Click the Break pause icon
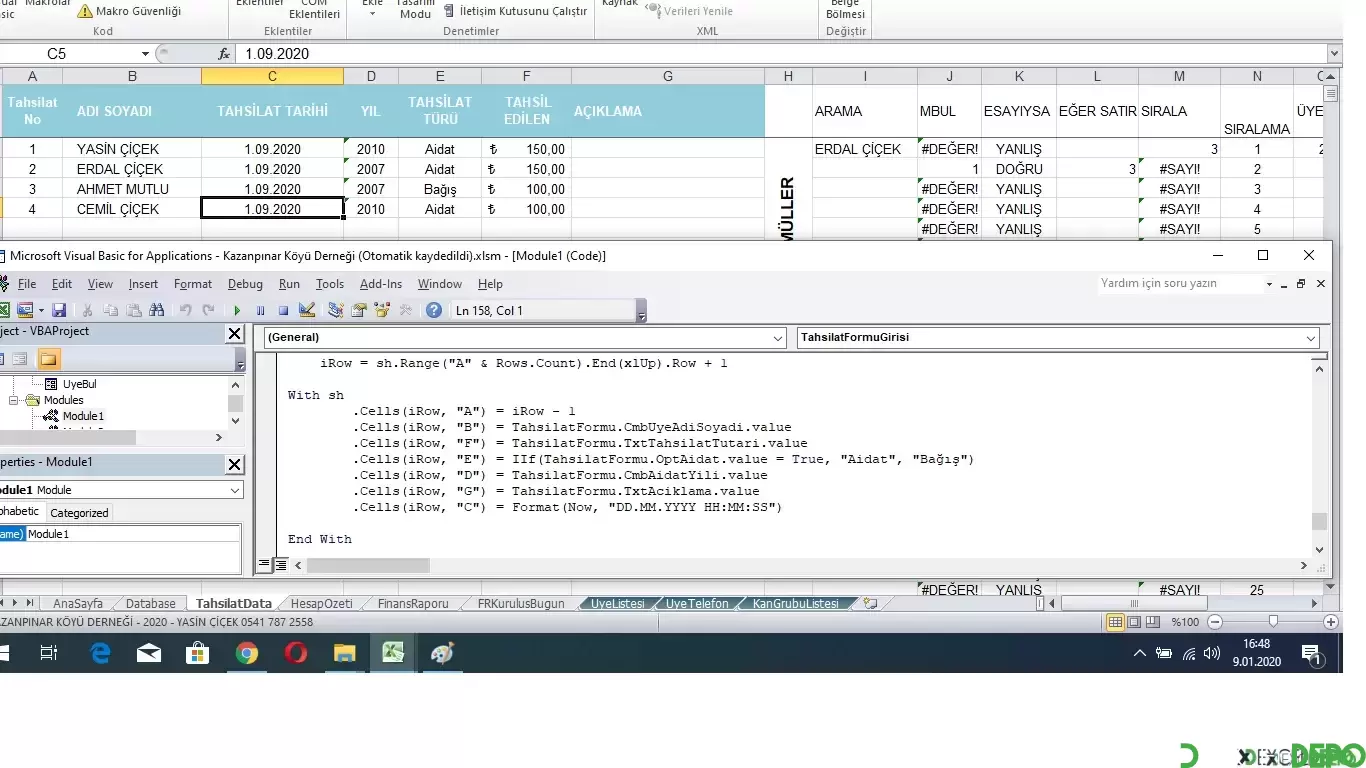Viewport: 1366px width, 768px height. (x=260, y=310)
